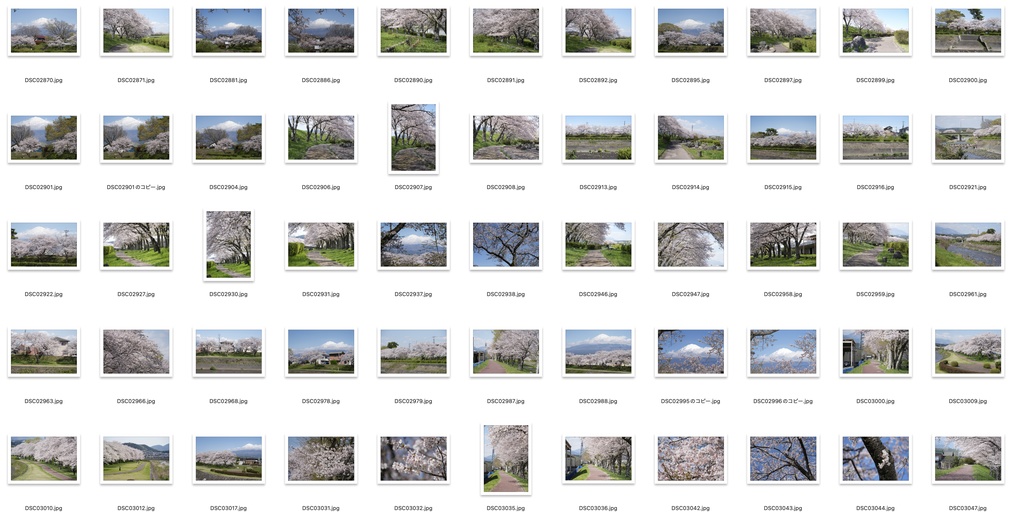
Task: Select the DSC02961.jpg photo thumbnail
Action: click(x=968, y=245)
